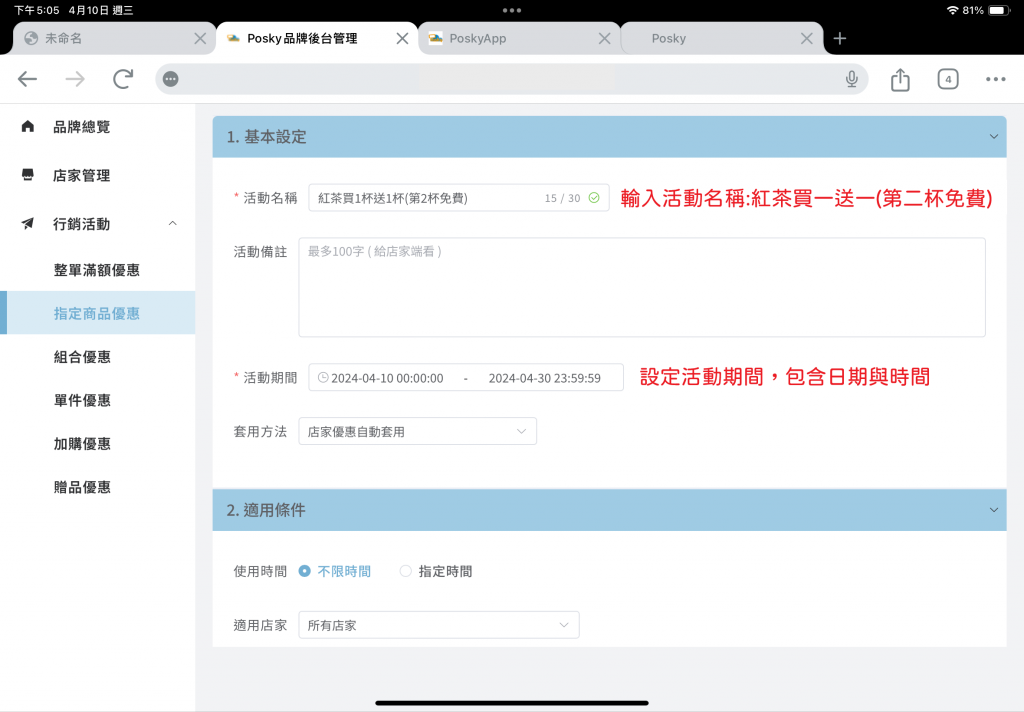1024x712 pixels.
Task: Click the paper plane icon beside 行銷活動
Action: (27, 223)
